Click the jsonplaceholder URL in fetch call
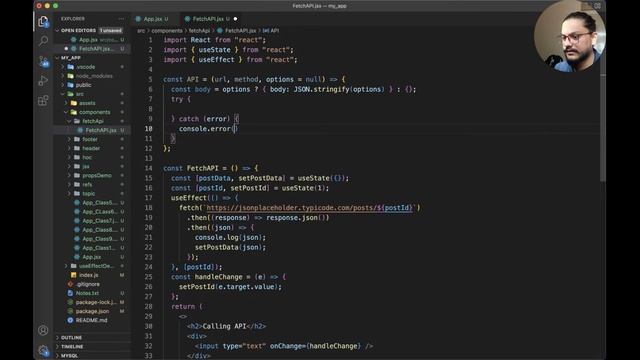640x360 pixels. [309, 208]
